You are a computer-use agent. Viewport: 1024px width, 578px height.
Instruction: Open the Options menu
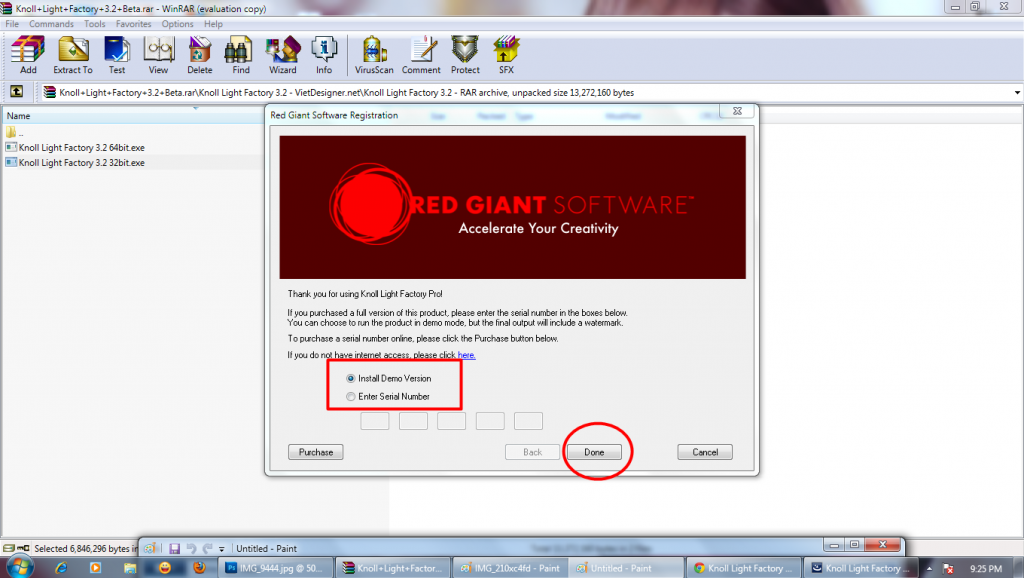[x=177, y=24]
